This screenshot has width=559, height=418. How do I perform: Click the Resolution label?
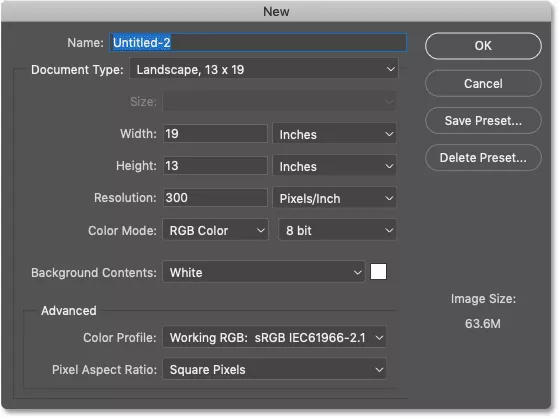pyautogui.click(x=125, y=198)
